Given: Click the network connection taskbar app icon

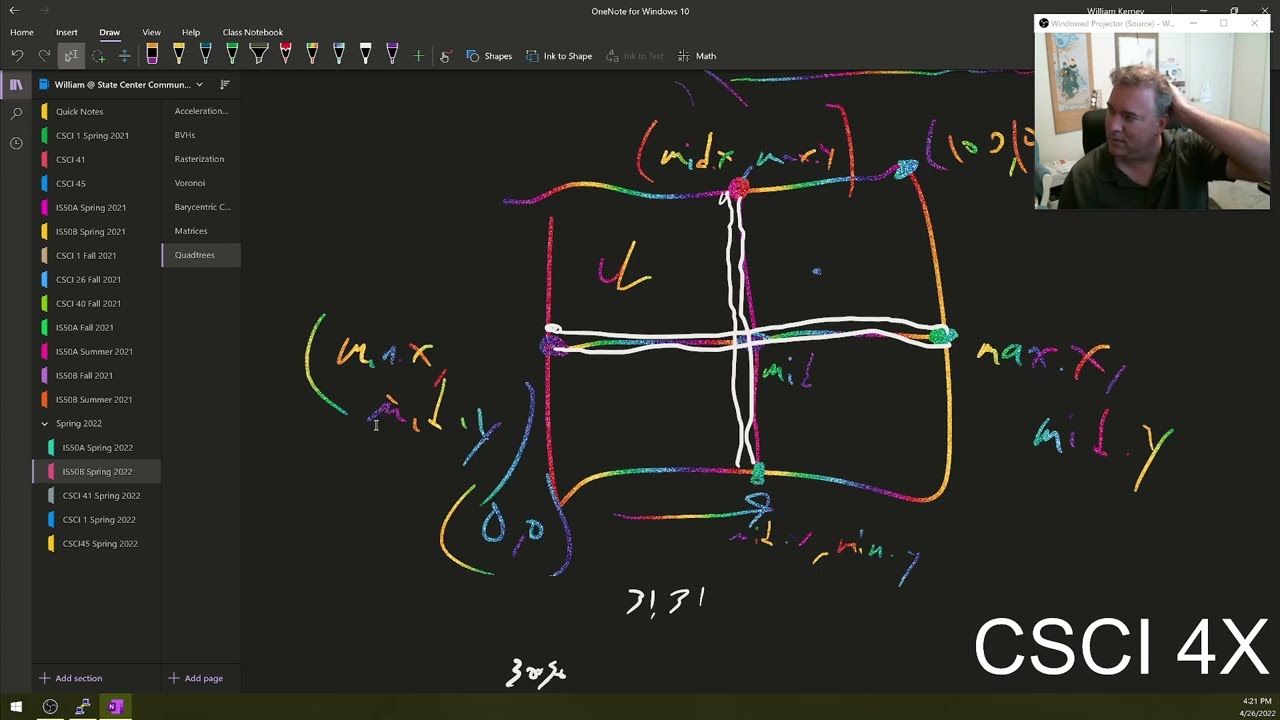Looking at the screenshot, I should tap(82, 707).
